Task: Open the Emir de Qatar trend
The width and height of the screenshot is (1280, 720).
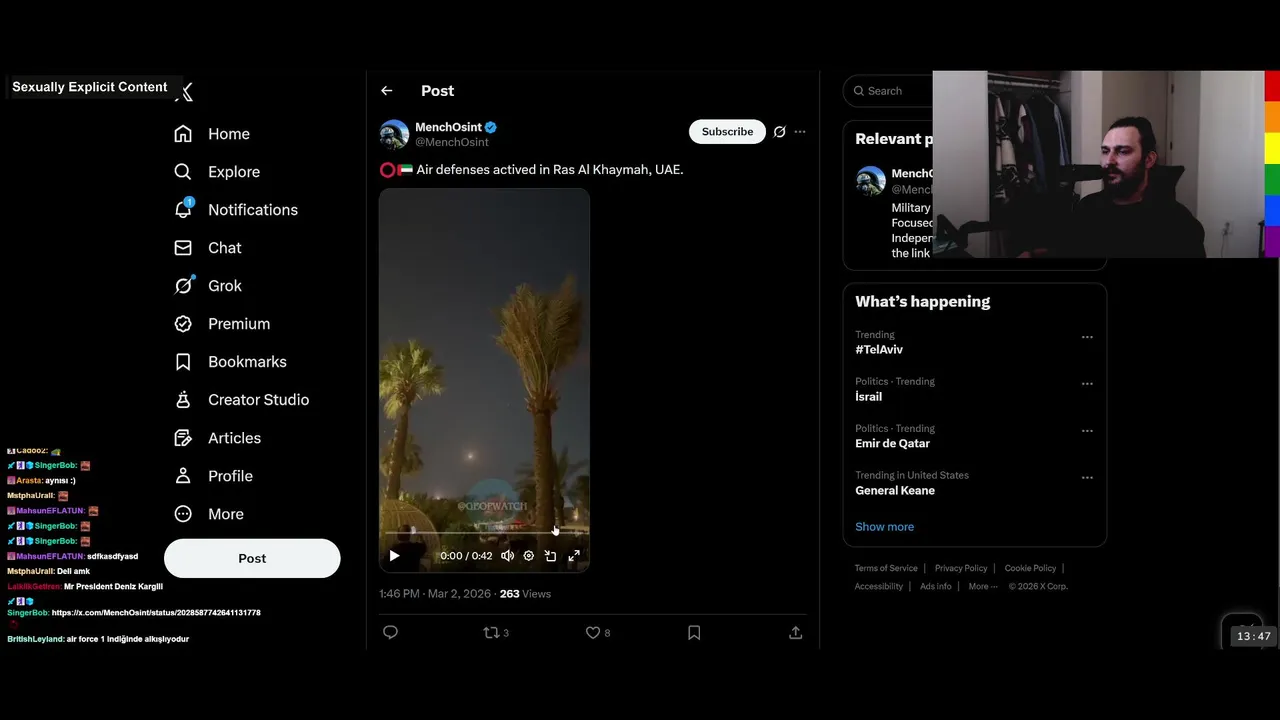Action: pyautogui.click(x=892, y=444)
